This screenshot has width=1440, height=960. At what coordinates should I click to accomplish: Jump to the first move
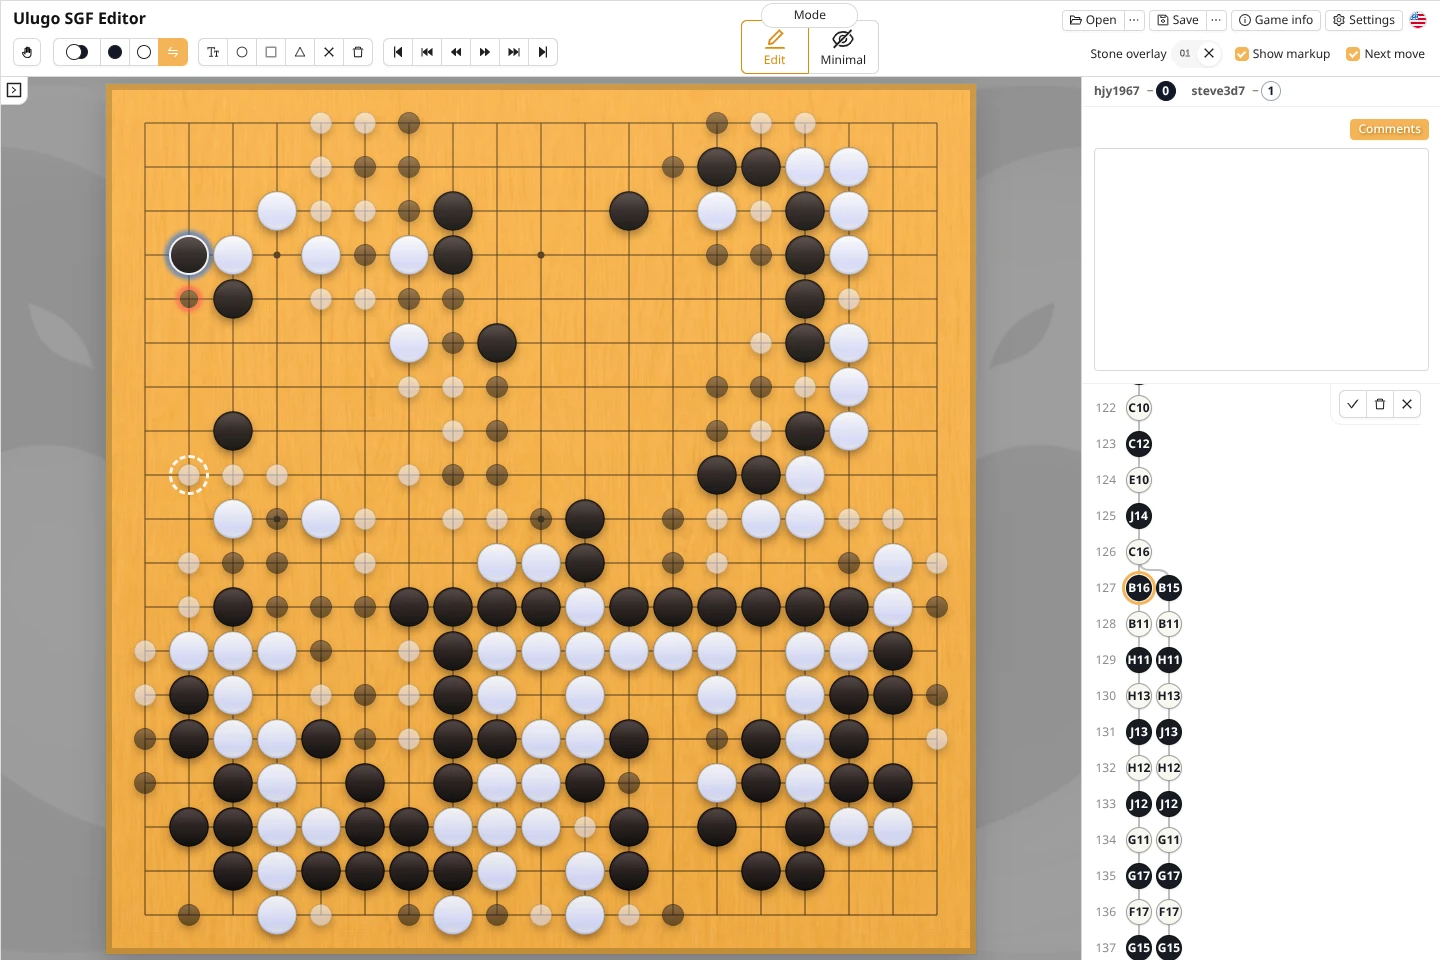pos(398,52)
